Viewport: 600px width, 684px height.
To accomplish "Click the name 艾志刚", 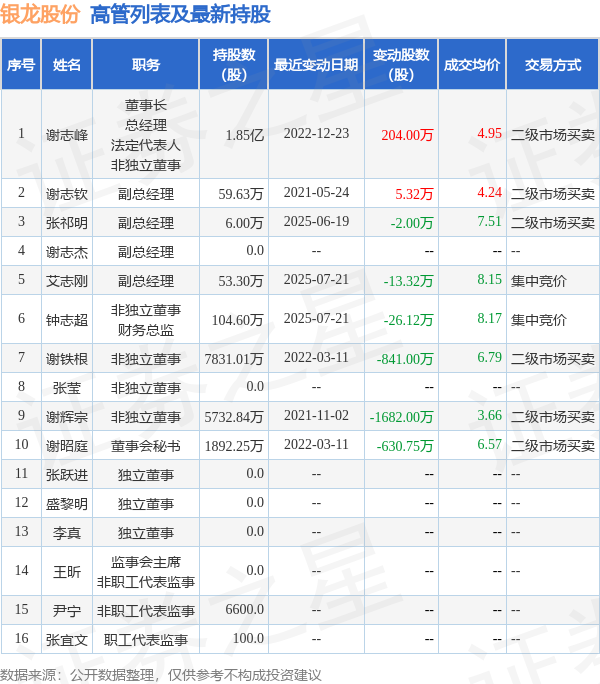I will click(x=67, y=281).
